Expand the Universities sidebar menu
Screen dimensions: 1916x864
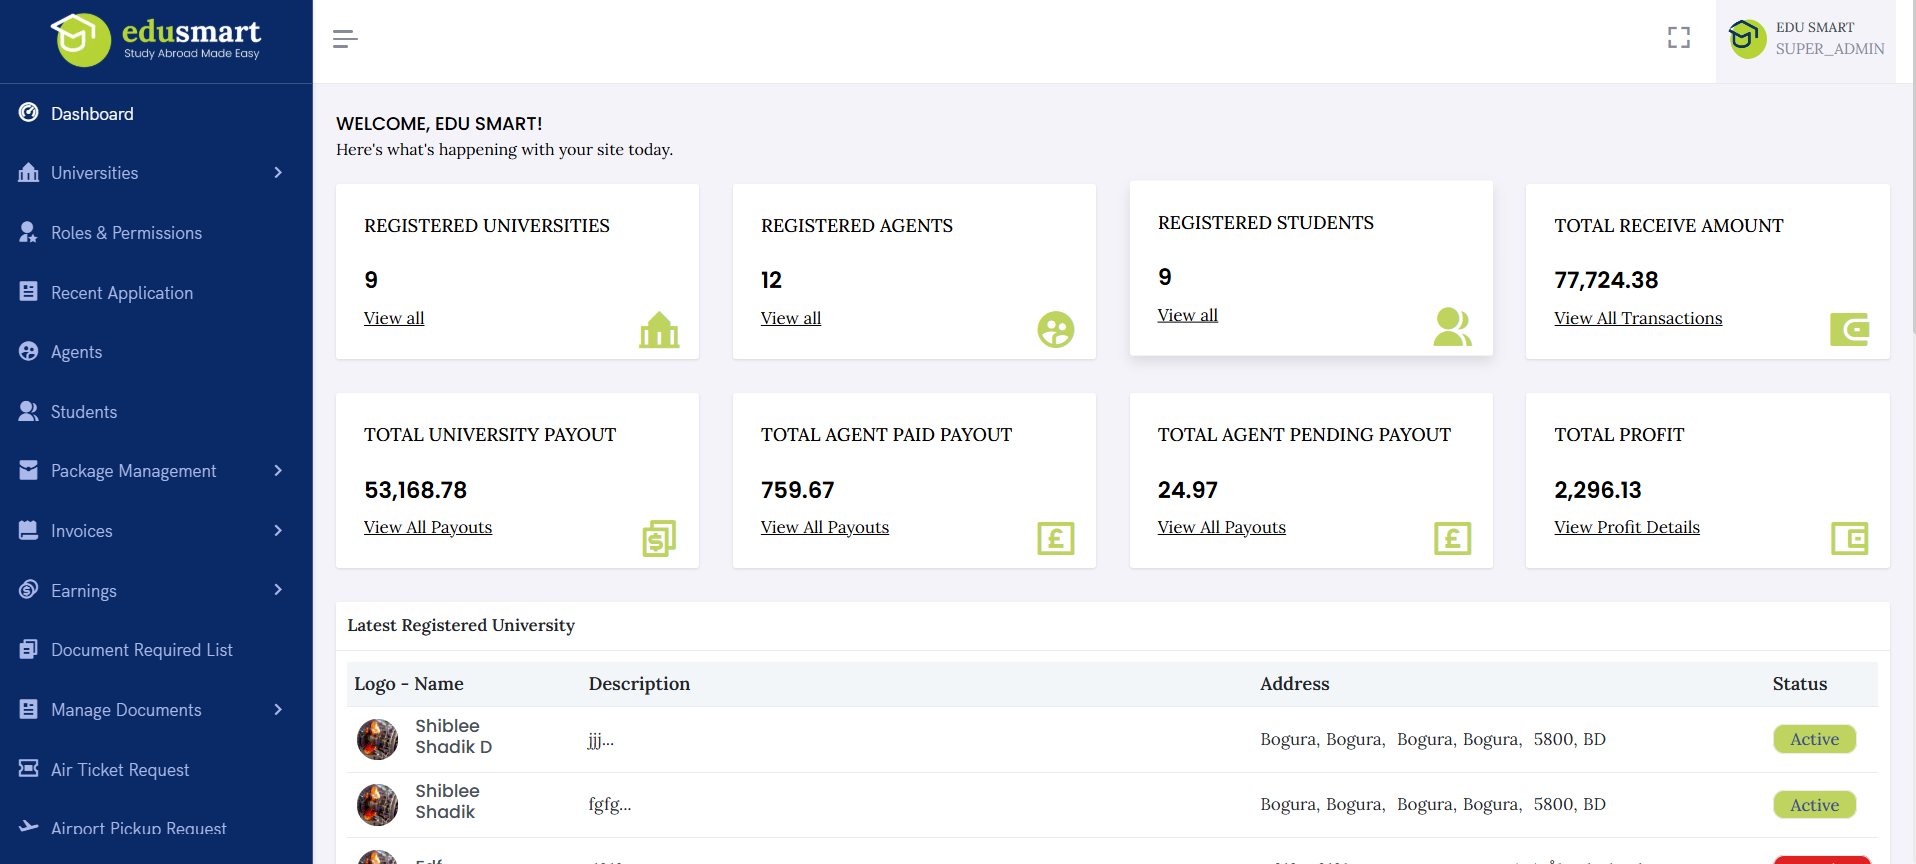(150, 173)
